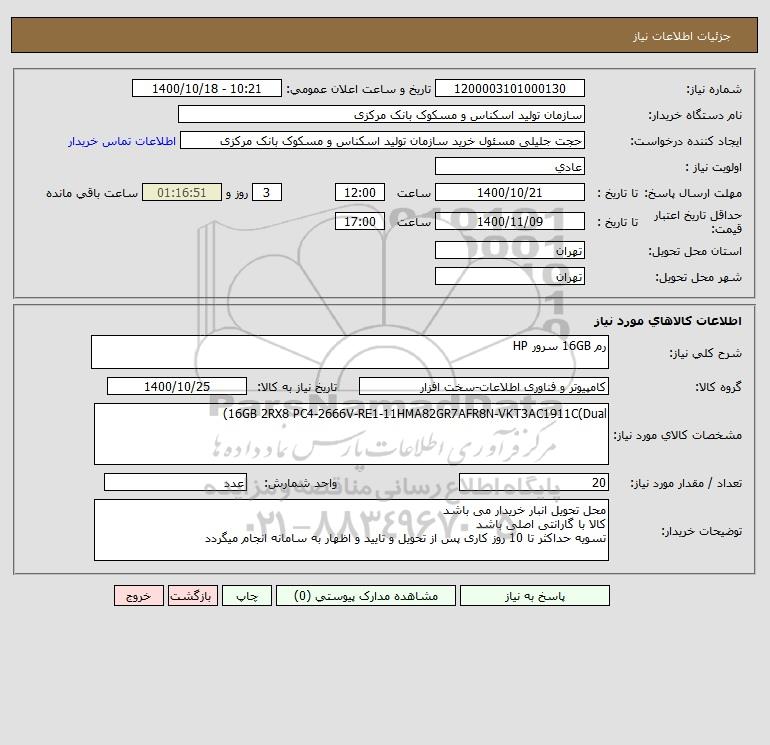Click label ساعت باقی مانده

tap(92, 193)
